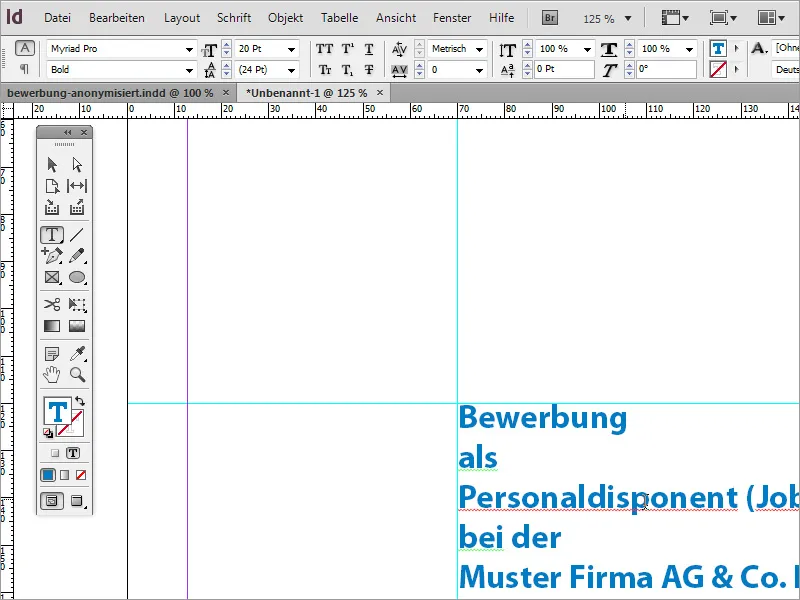The image size is (800, 600).
Task: Select the Selection tool (black arrow)
Action: pyautogui.click(x=52, y=165)
